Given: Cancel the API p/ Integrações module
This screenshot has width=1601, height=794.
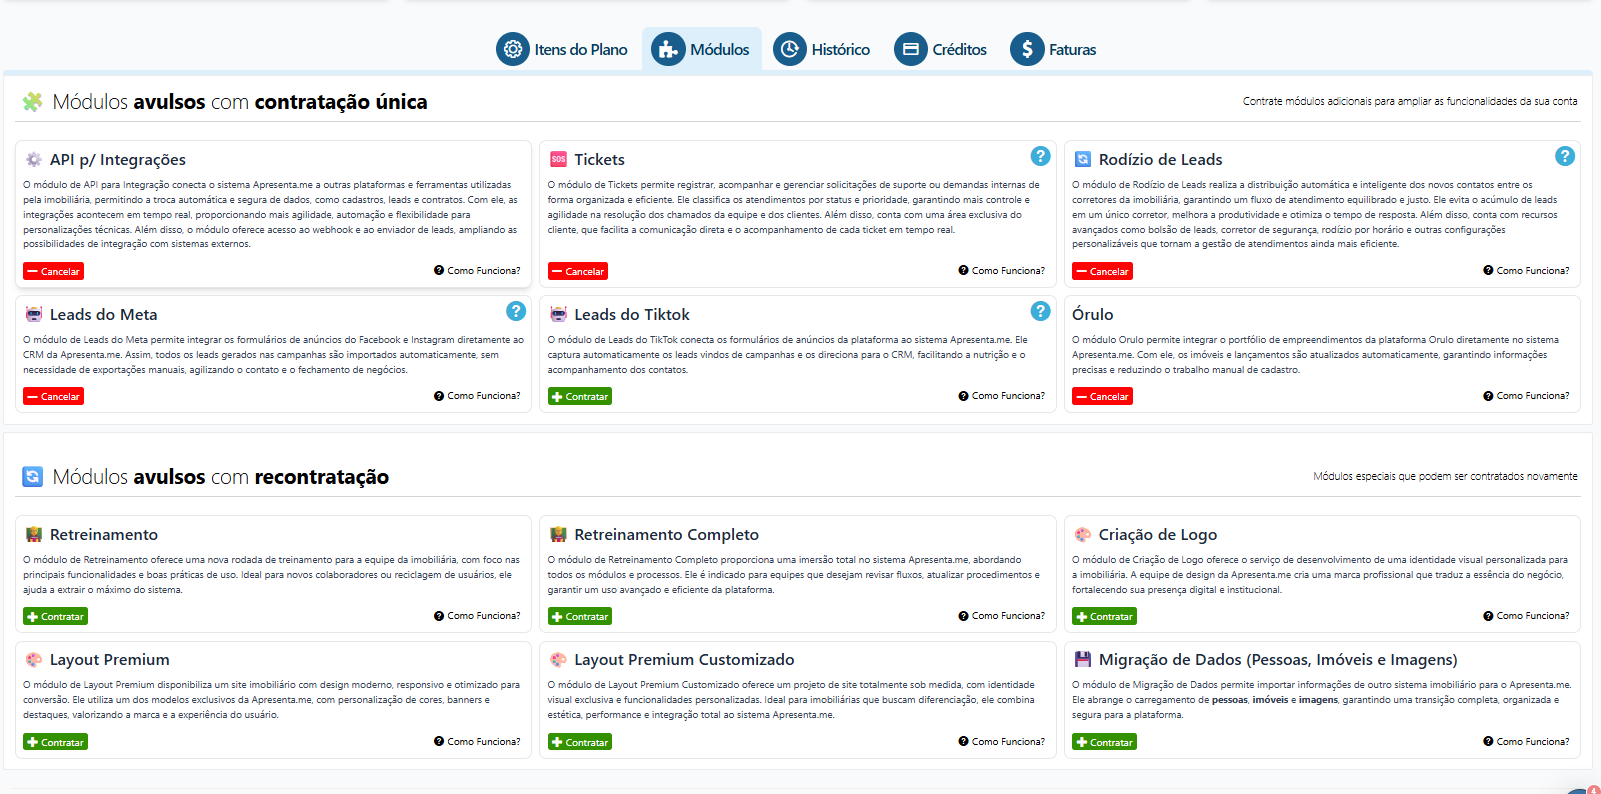Looking at the screenshot, I should pos(54,271).
